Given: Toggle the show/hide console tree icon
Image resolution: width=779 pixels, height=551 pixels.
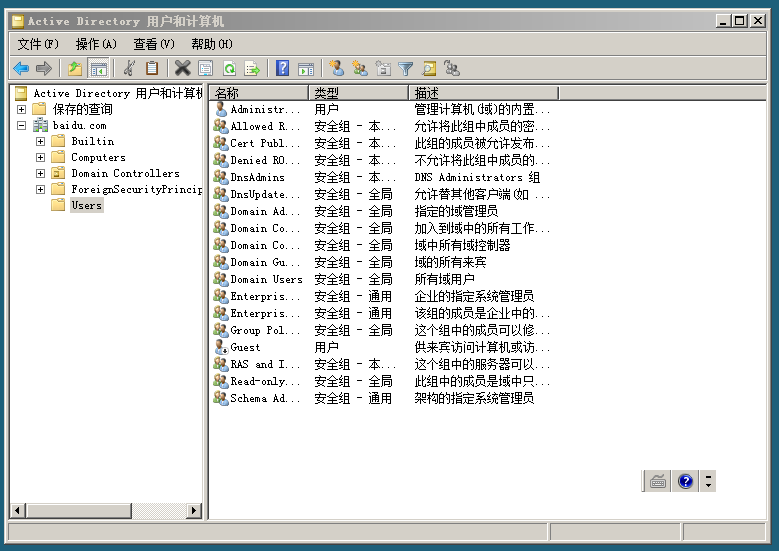Looking at the screenshot, I should [98, 68].
